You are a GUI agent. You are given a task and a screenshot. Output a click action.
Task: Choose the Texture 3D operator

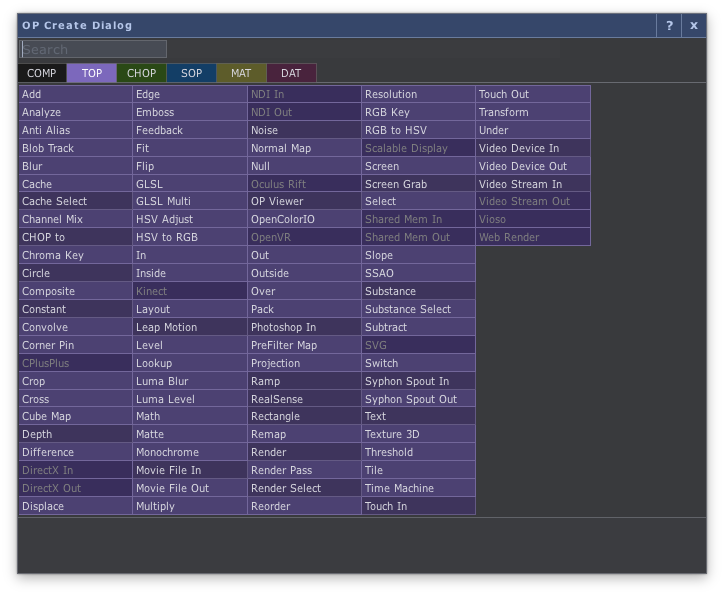click(x=418, y=434)
